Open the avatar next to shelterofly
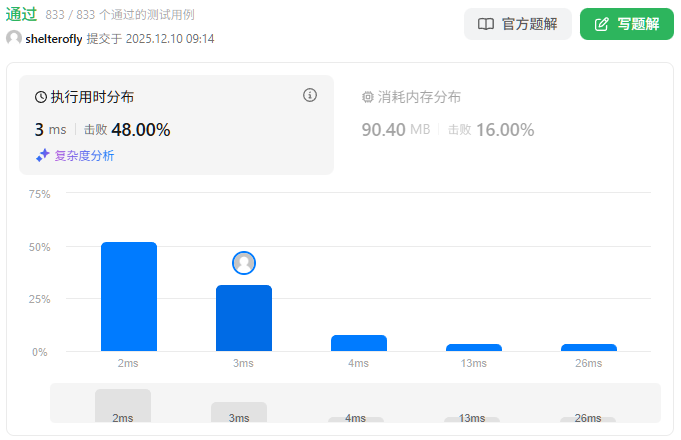This screenshot has height=440, width=681. (x=14, y=38)
